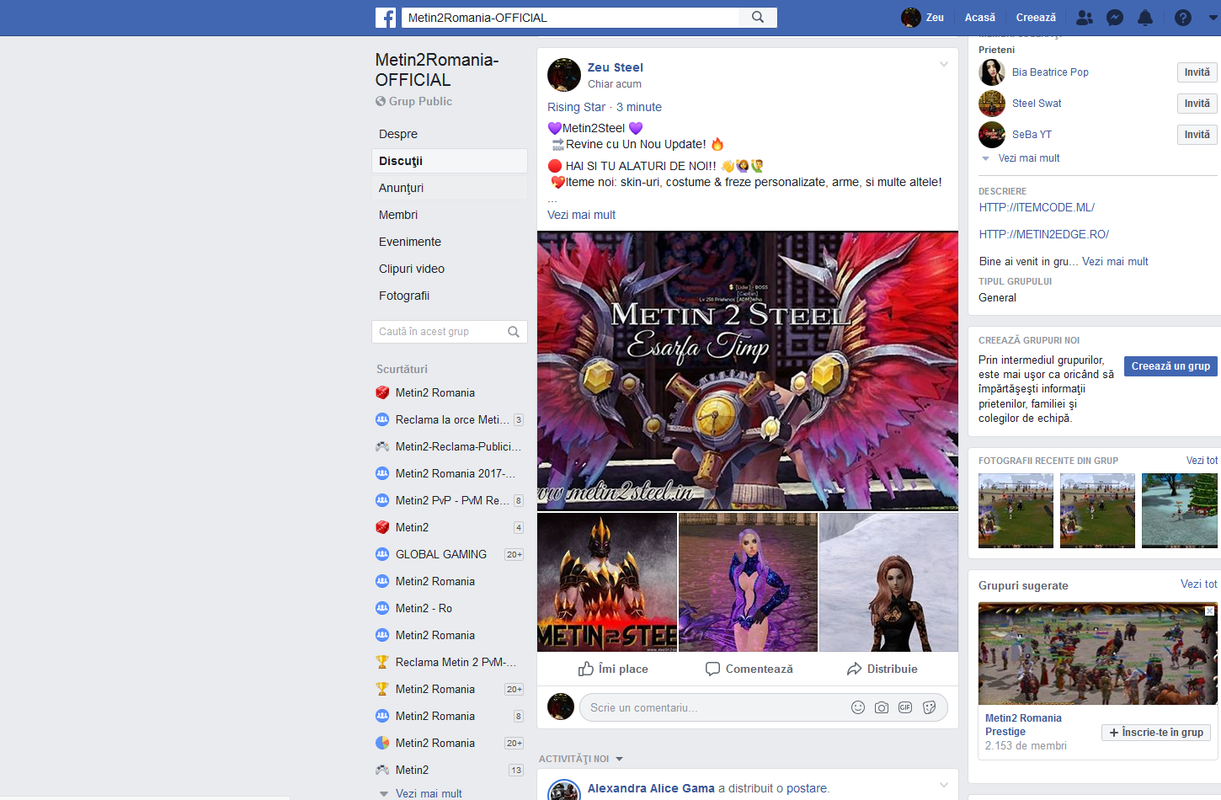The image size is (1221, 800).
Task: Open the account dropdown arrow in top bar
Action: (x=1213, y=18)
